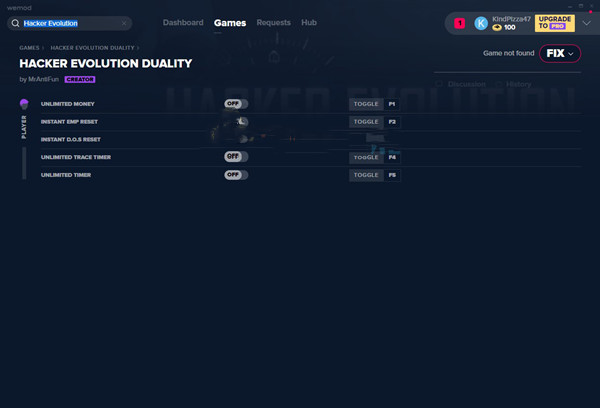This screenshot has height=408, width=600.
Task: Enable the Unlimited Money cheat switch
Action: click(236, 104)
